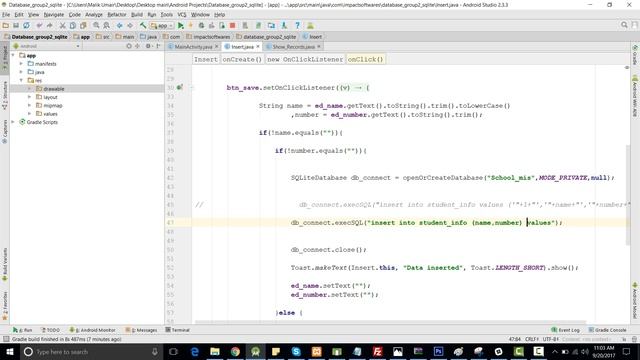
Task: Open the Gradle Console panel
Action: [x=607, y=330]
